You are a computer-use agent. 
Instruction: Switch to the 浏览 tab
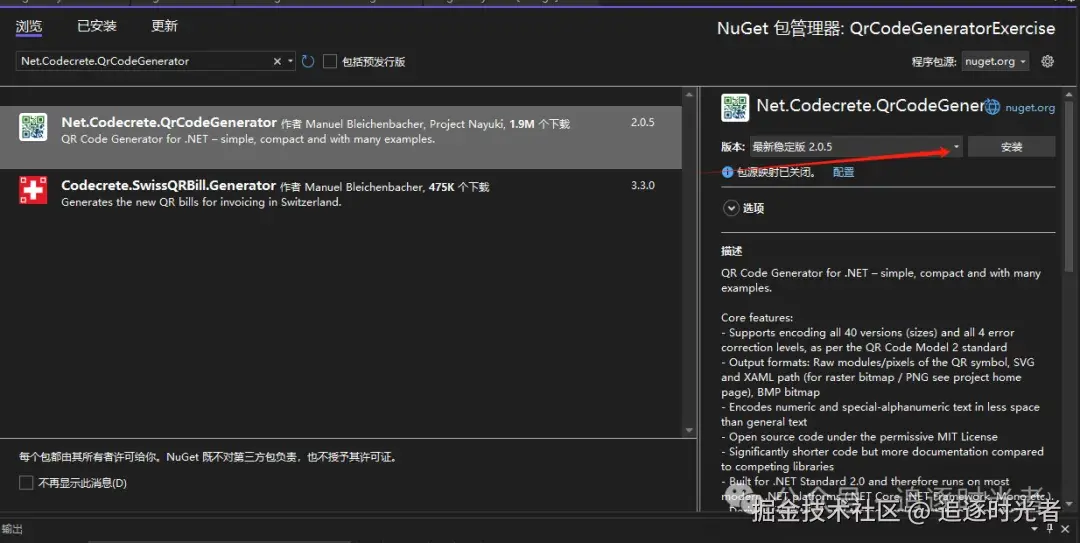click(29, 26)
